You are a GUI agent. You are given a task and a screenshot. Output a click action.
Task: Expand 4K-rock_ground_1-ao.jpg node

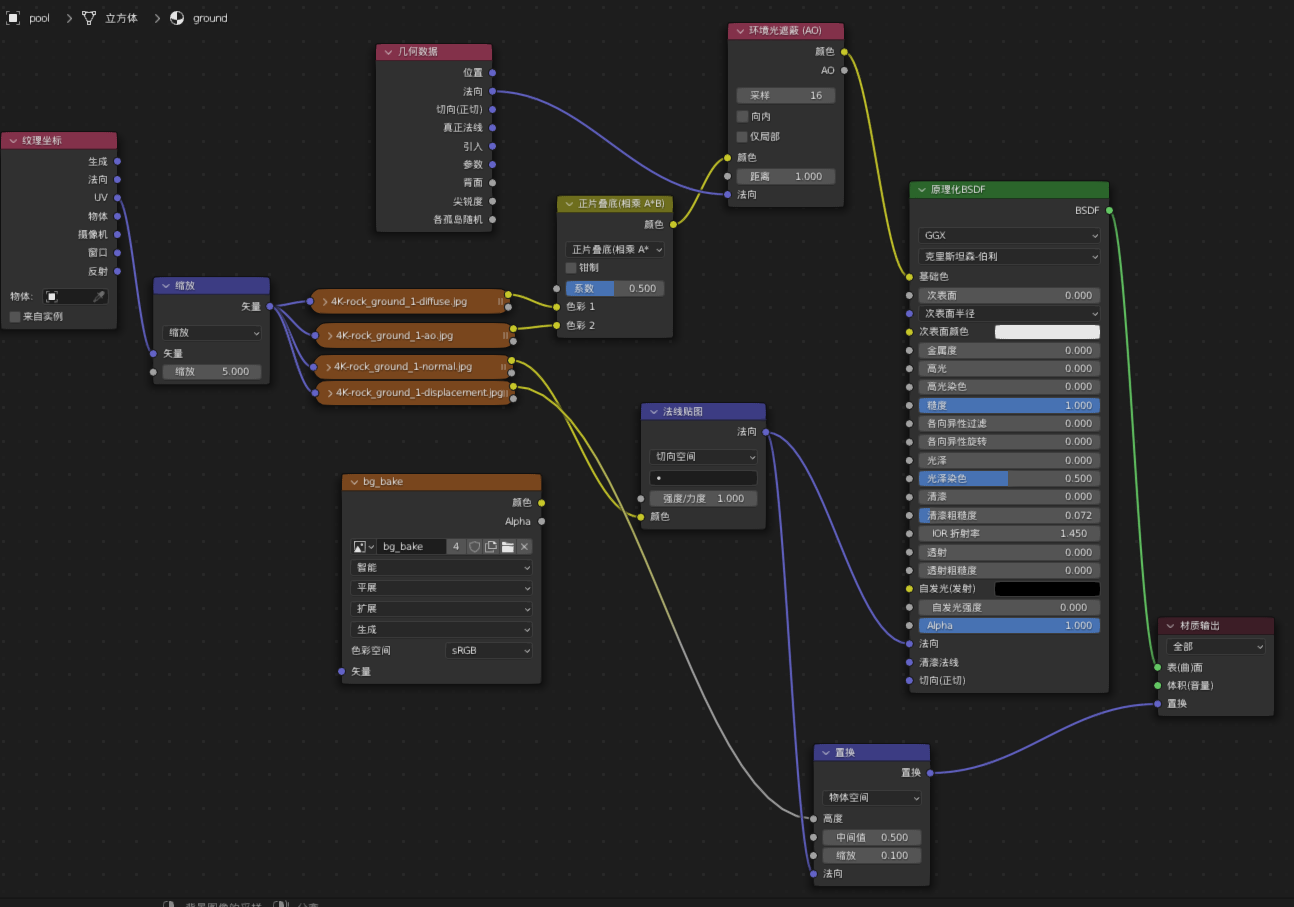tap(329, 335)
